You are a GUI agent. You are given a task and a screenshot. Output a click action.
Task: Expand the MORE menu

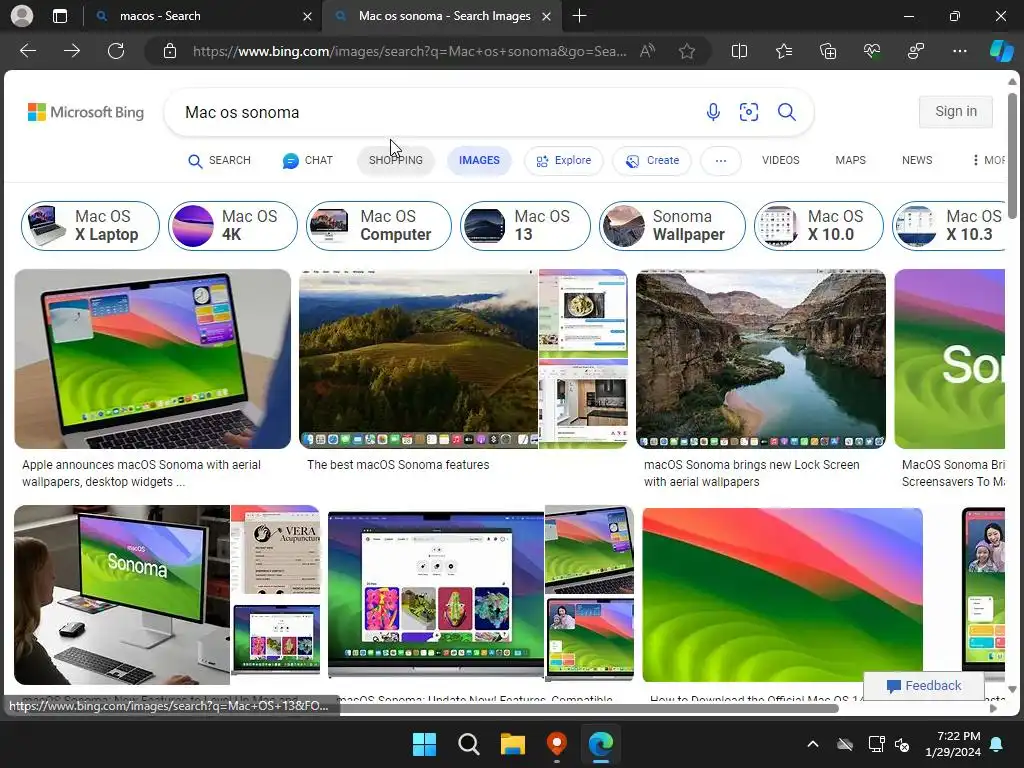click(988, 161)
